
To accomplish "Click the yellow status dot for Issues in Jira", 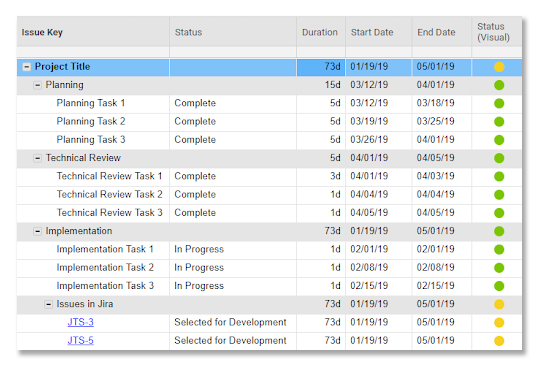I will pos(499,304).
